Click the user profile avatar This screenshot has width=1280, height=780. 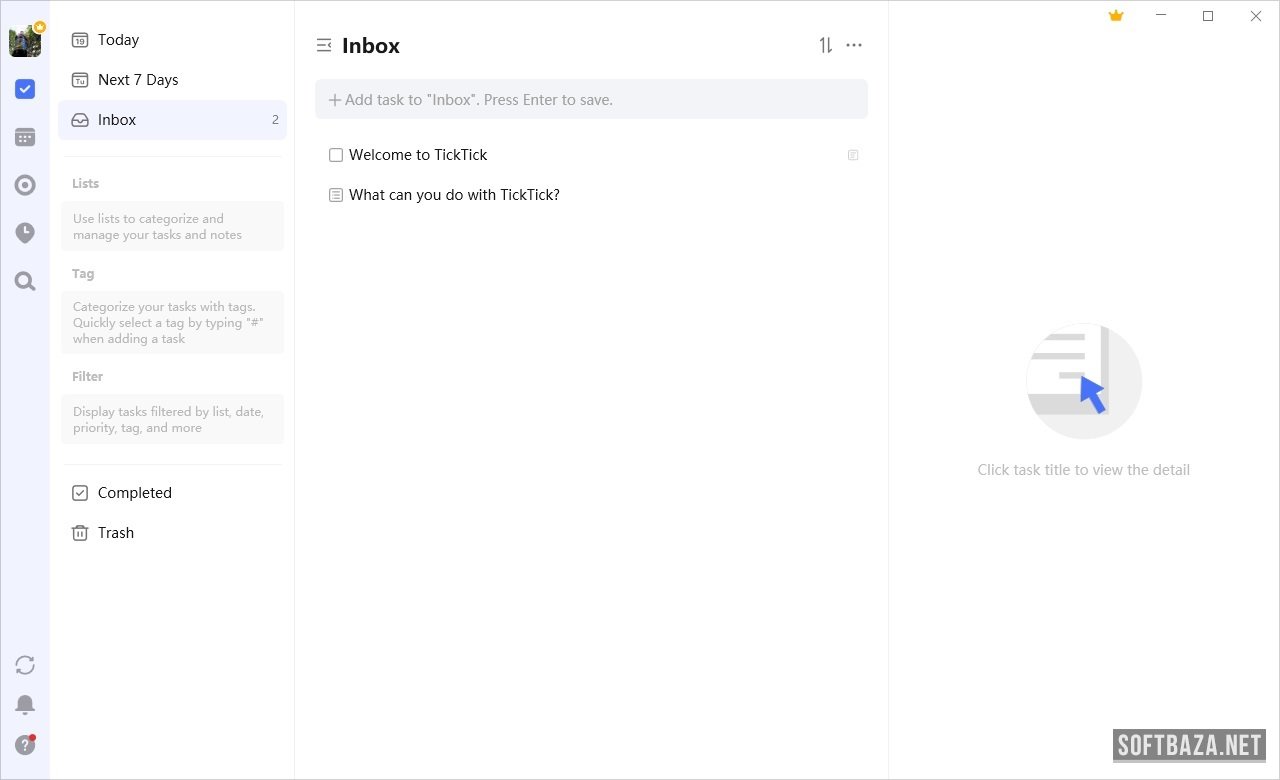point(25,41)
